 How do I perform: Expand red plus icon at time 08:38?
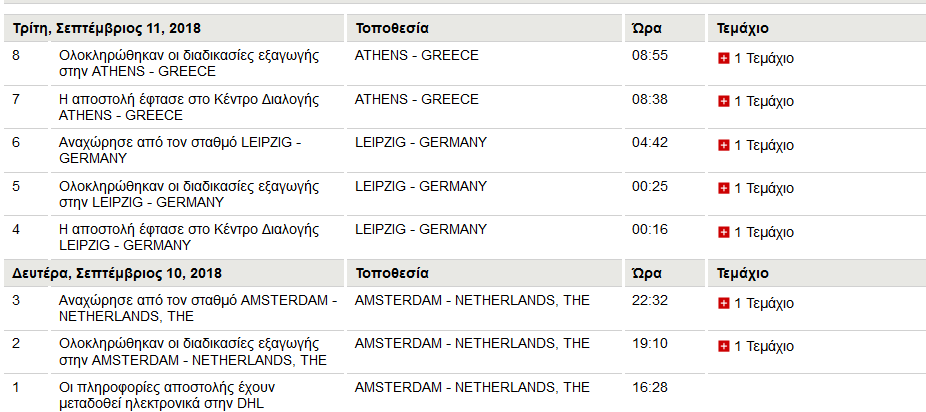723,102
